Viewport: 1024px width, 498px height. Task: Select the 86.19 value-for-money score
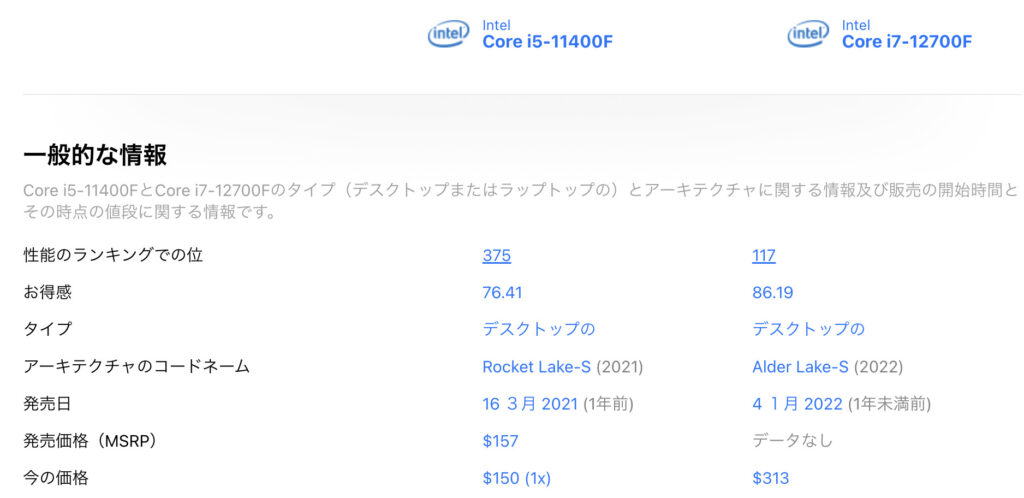pyautogui.click(x=773, y=293)
